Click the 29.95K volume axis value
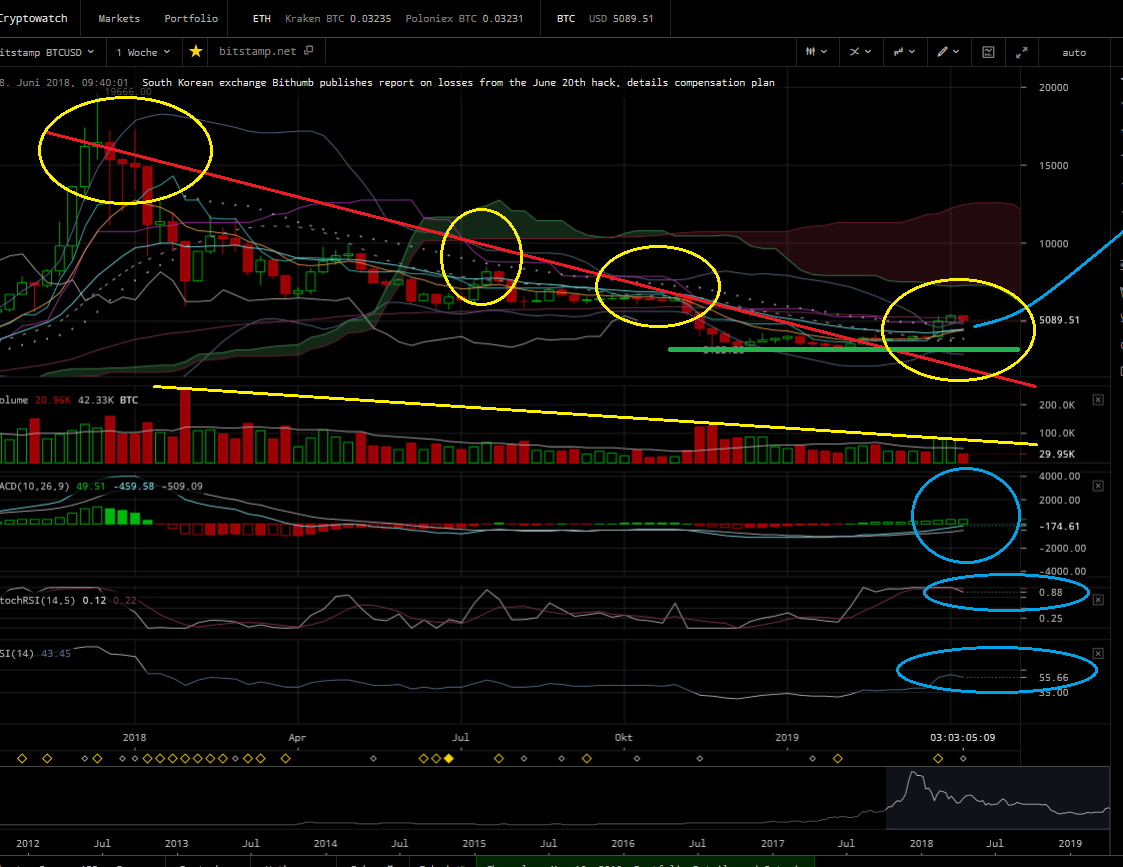Viewport: 1123px width, 867px height. click(x=1056, y=455)
